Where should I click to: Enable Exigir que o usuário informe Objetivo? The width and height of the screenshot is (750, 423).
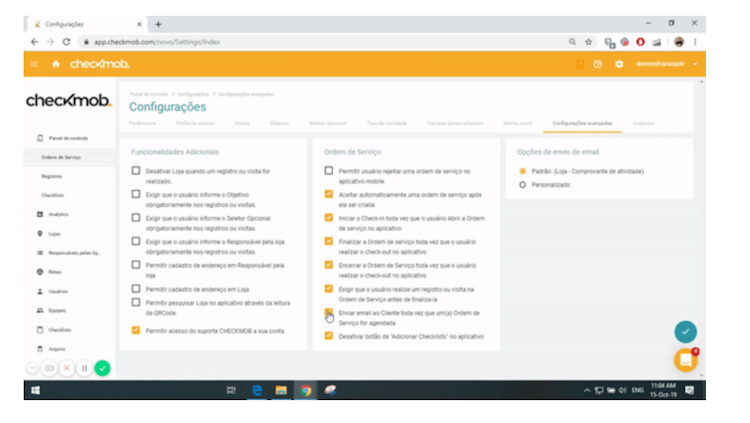pos(136,194)
